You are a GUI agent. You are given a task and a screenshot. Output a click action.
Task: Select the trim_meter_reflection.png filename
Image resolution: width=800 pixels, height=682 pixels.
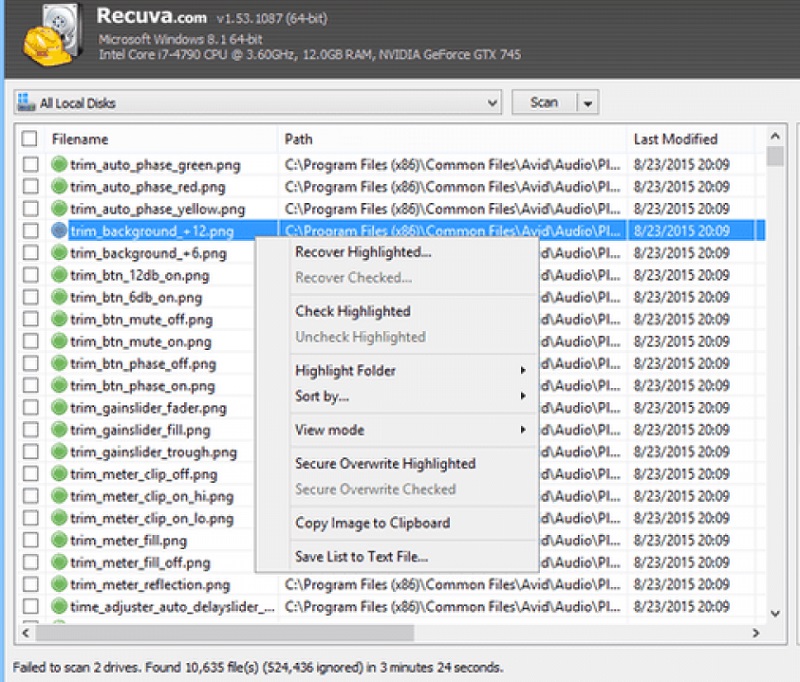coord(150,585)
